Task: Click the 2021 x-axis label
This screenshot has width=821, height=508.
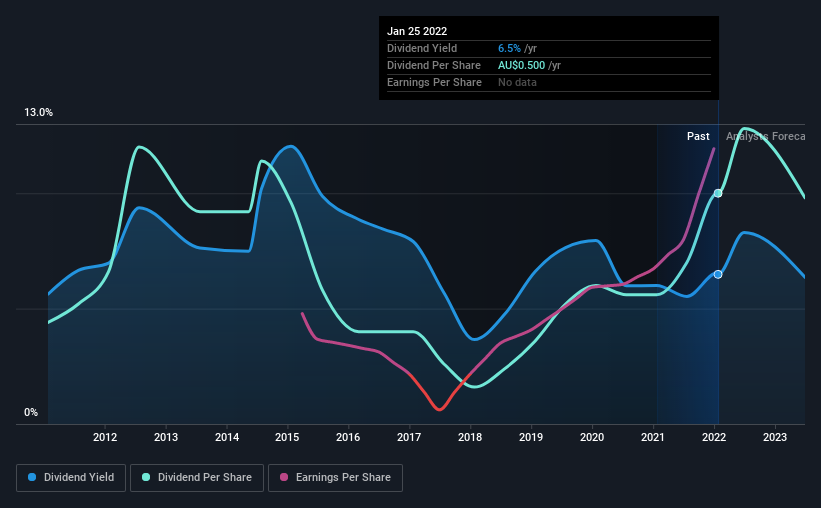Action: click(x=653, y=437)
